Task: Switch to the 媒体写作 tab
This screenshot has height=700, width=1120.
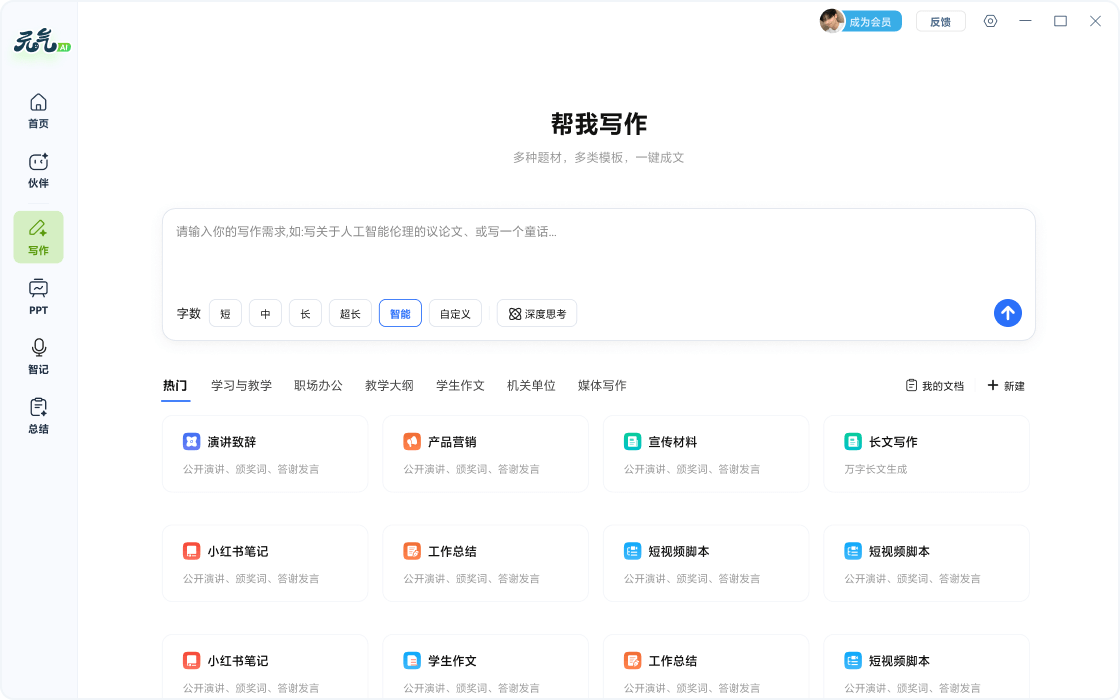Action: (602, 385)
